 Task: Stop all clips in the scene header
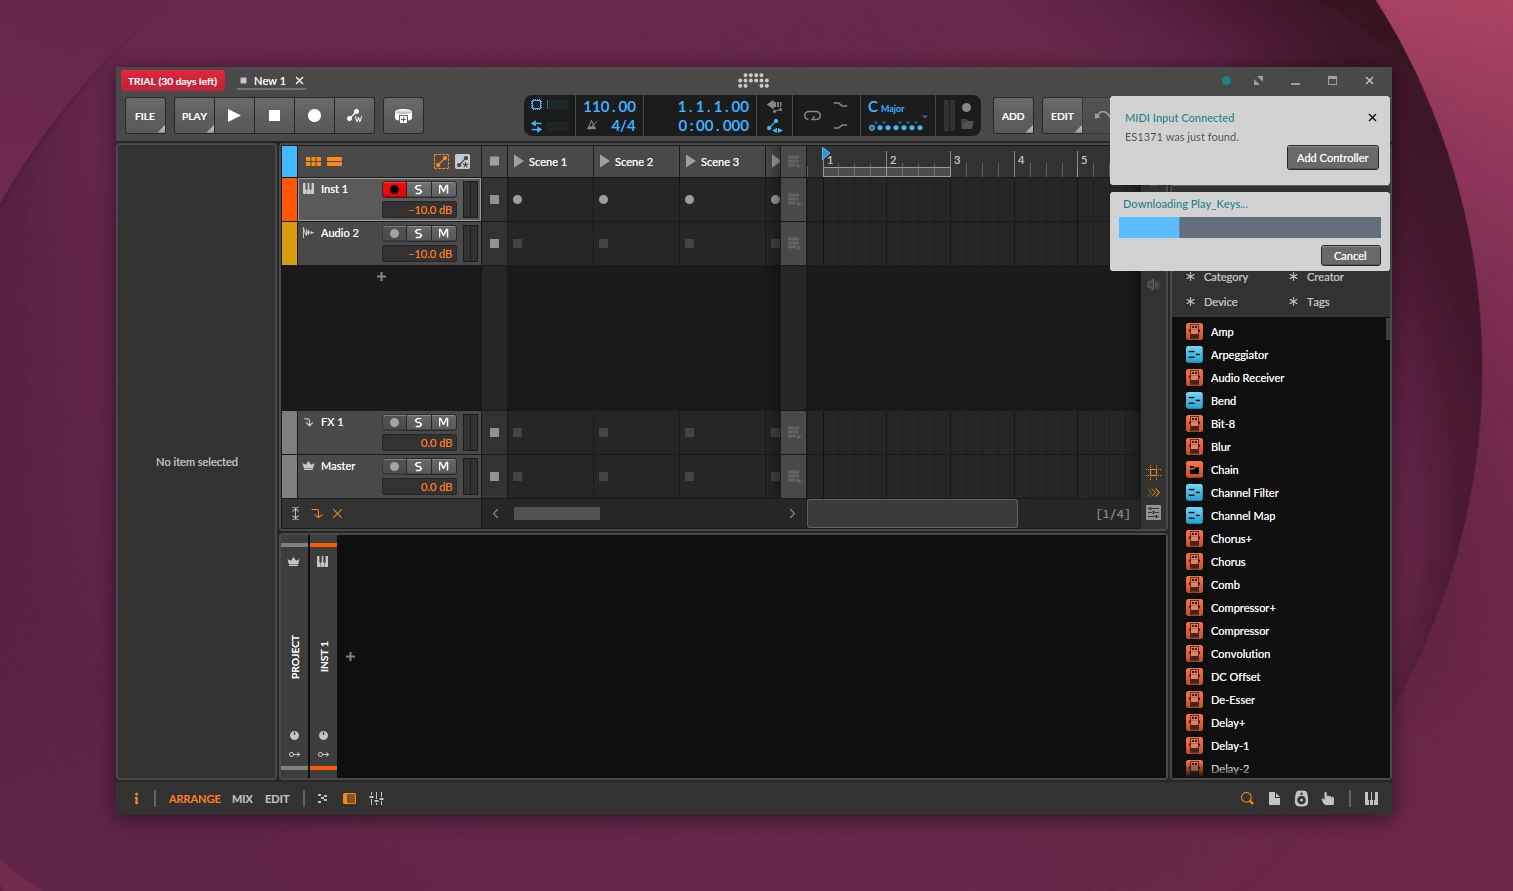point(494,161)
